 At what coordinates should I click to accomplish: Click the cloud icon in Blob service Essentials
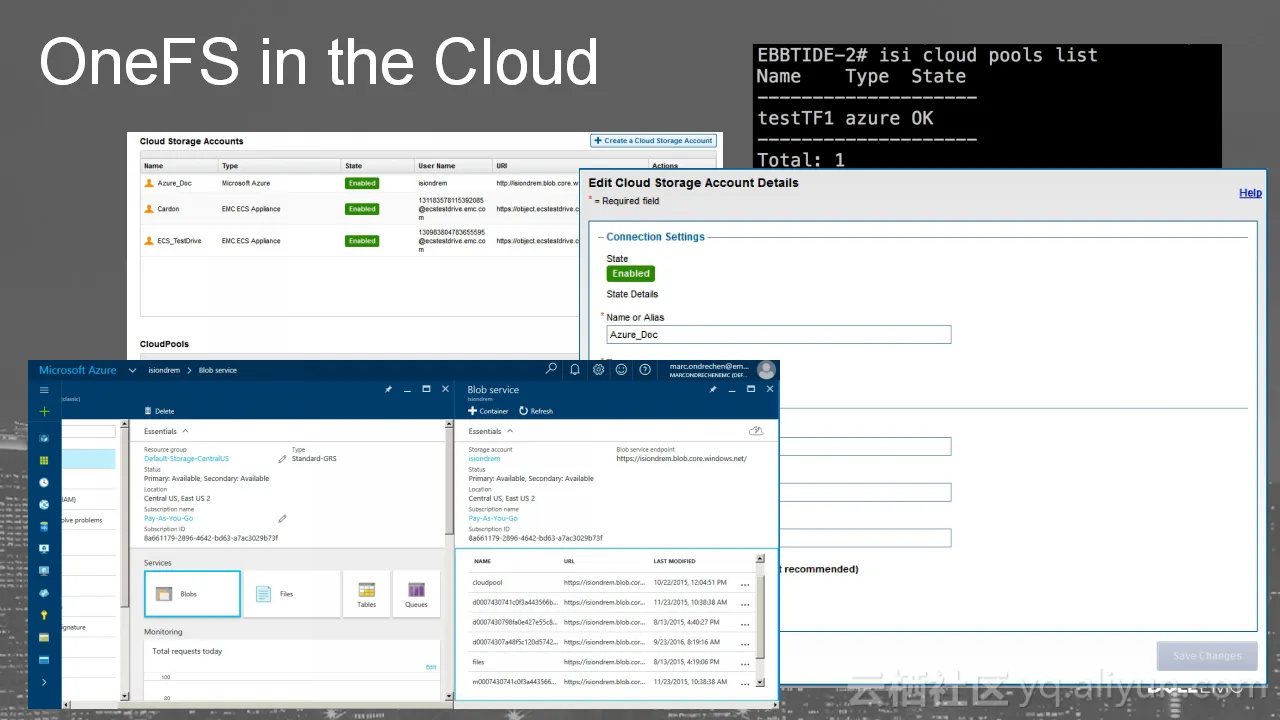[x=756, y=431]
